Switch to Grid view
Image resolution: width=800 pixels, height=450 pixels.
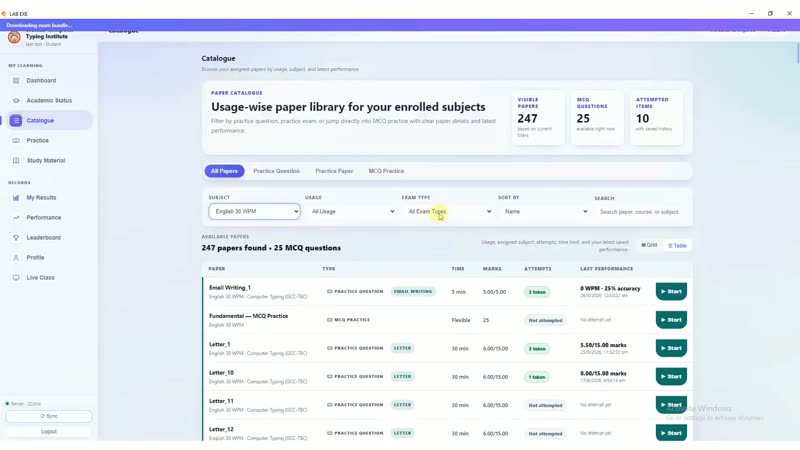click(x=649, y=245)
